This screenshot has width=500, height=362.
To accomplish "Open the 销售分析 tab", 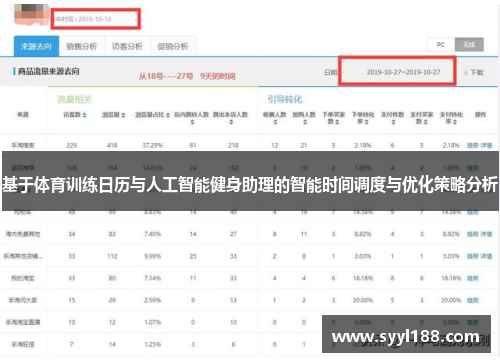I will 82,46.
